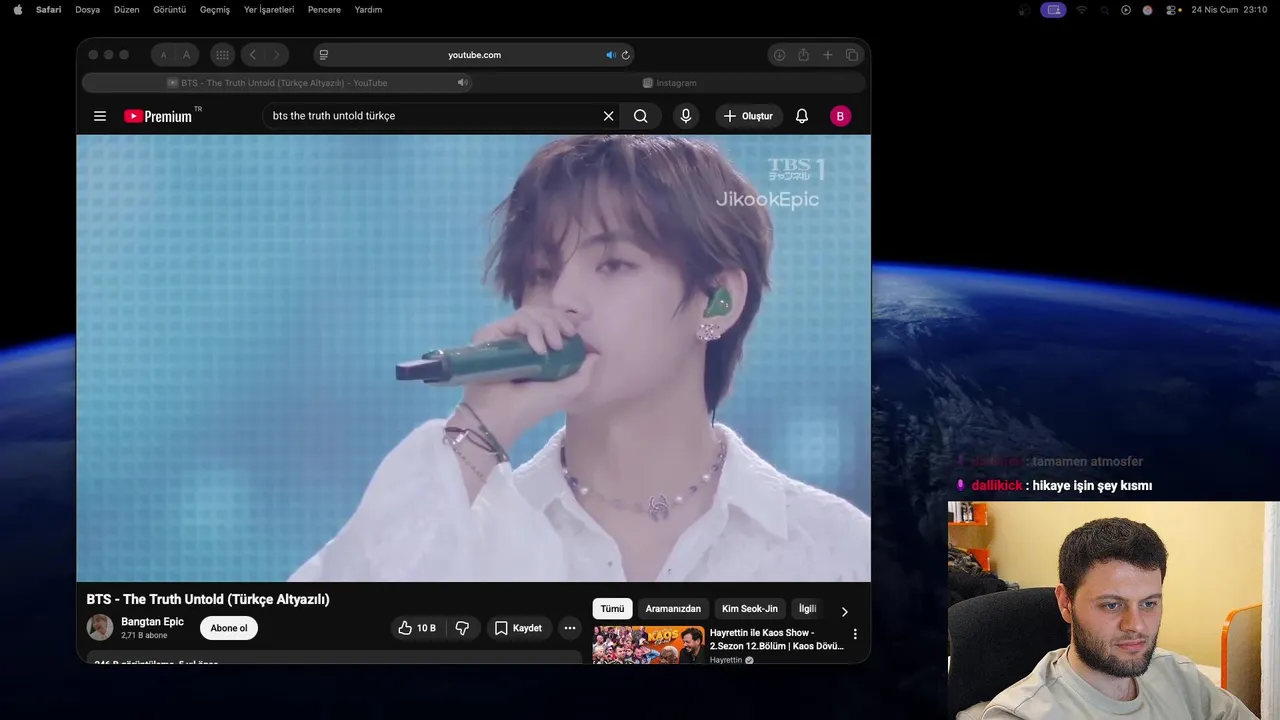Viewport: 1280px width, 720px height.
Task: Dislike the video with thumbs down
Action: [462, 628]
